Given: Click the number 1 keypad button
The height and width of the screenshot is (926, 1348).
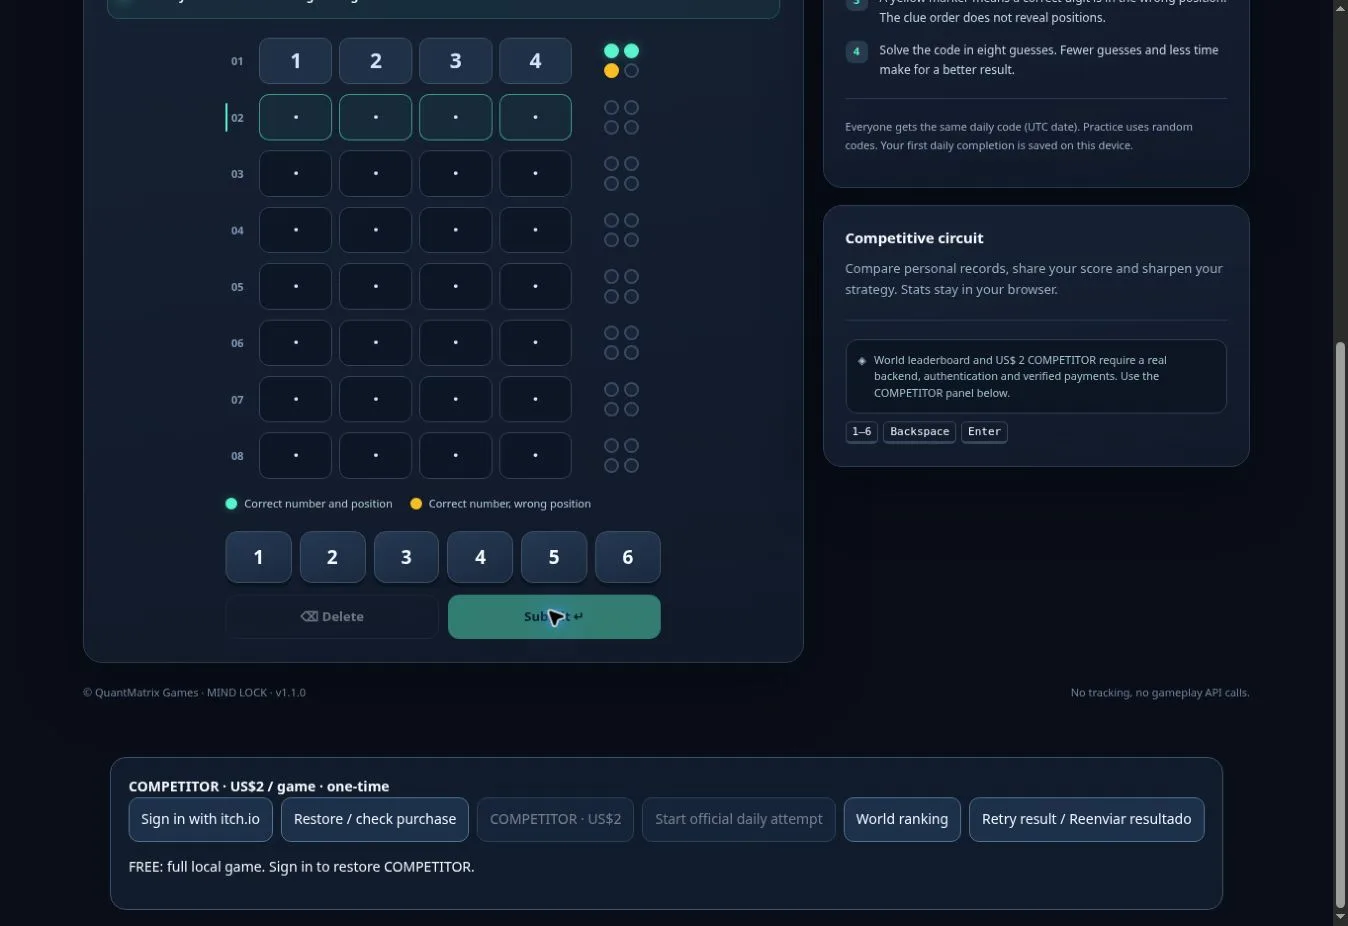Looking at the screenshot, I should (x=258, y=557).
